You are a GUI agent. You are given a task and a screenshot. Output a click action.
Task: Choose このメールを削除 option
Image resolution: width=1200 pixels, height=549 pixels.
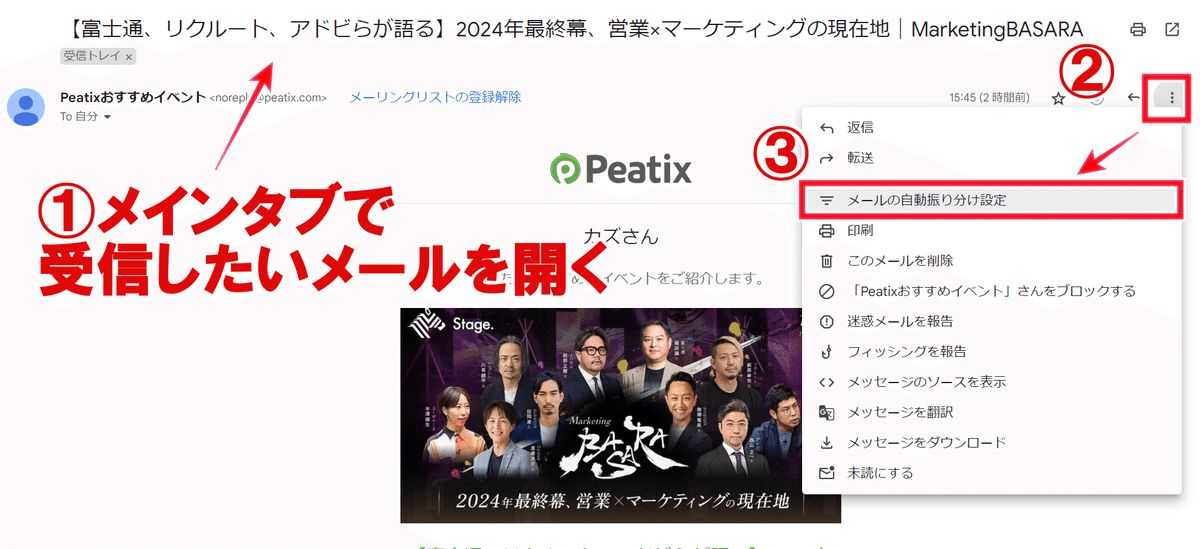[991, 260]
